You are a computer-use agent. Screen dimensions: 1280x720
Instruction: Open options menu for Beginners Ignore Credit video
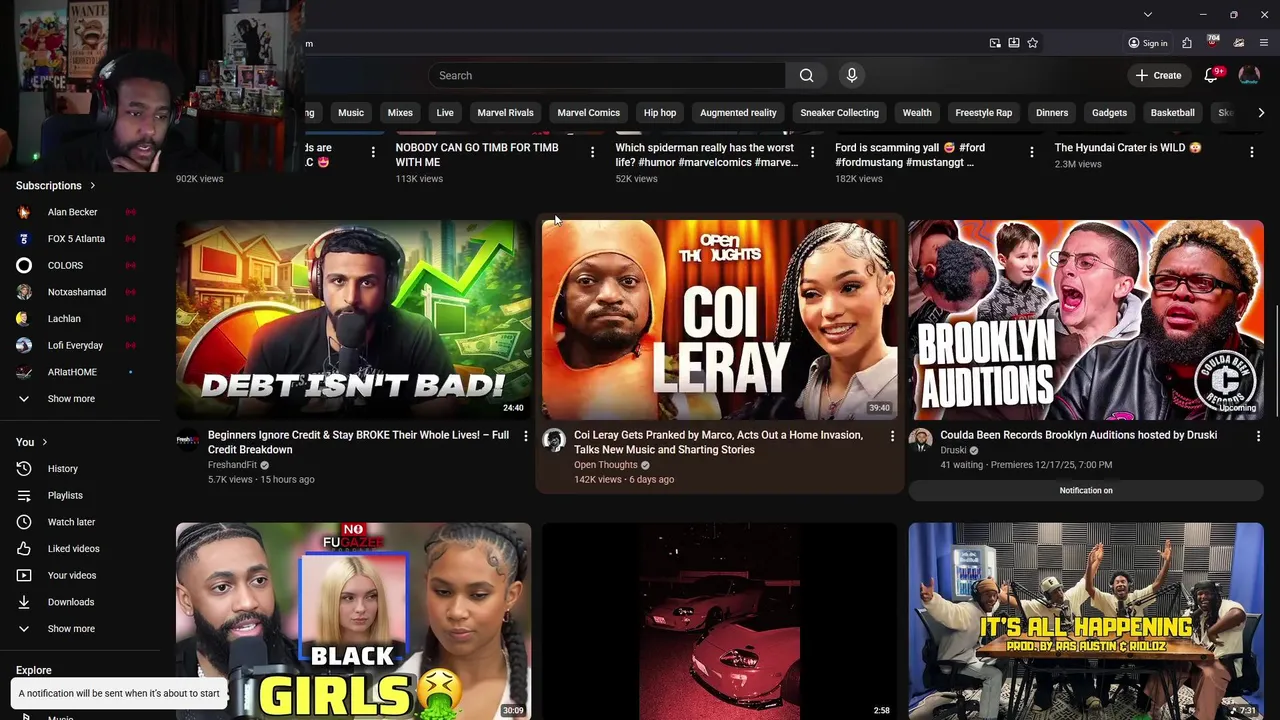(x=525, y=436)
